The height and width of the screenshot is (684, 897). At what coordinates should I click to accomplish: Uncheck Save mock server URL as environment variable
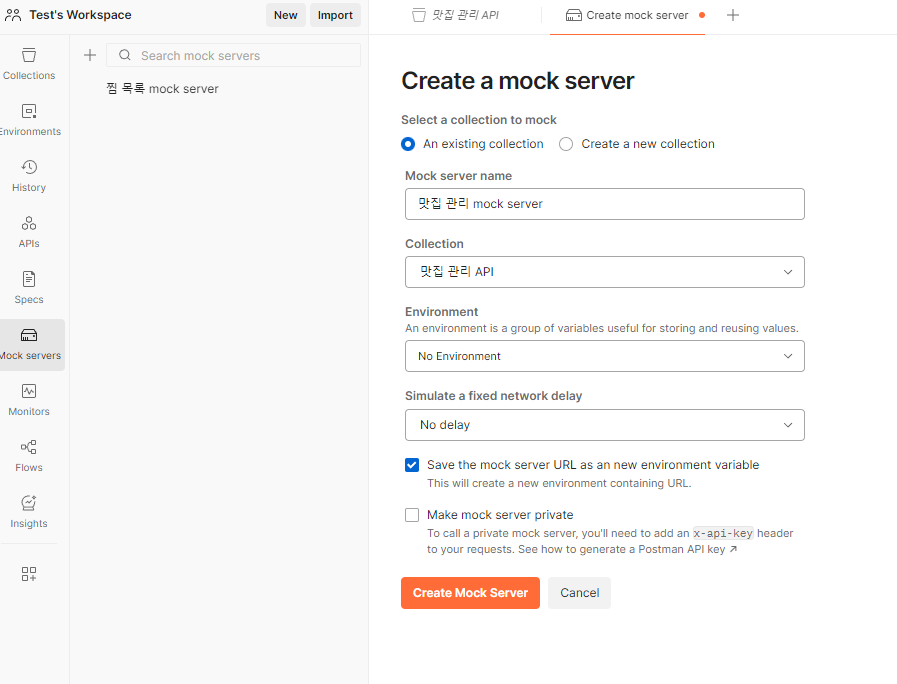tap(412, 465)
